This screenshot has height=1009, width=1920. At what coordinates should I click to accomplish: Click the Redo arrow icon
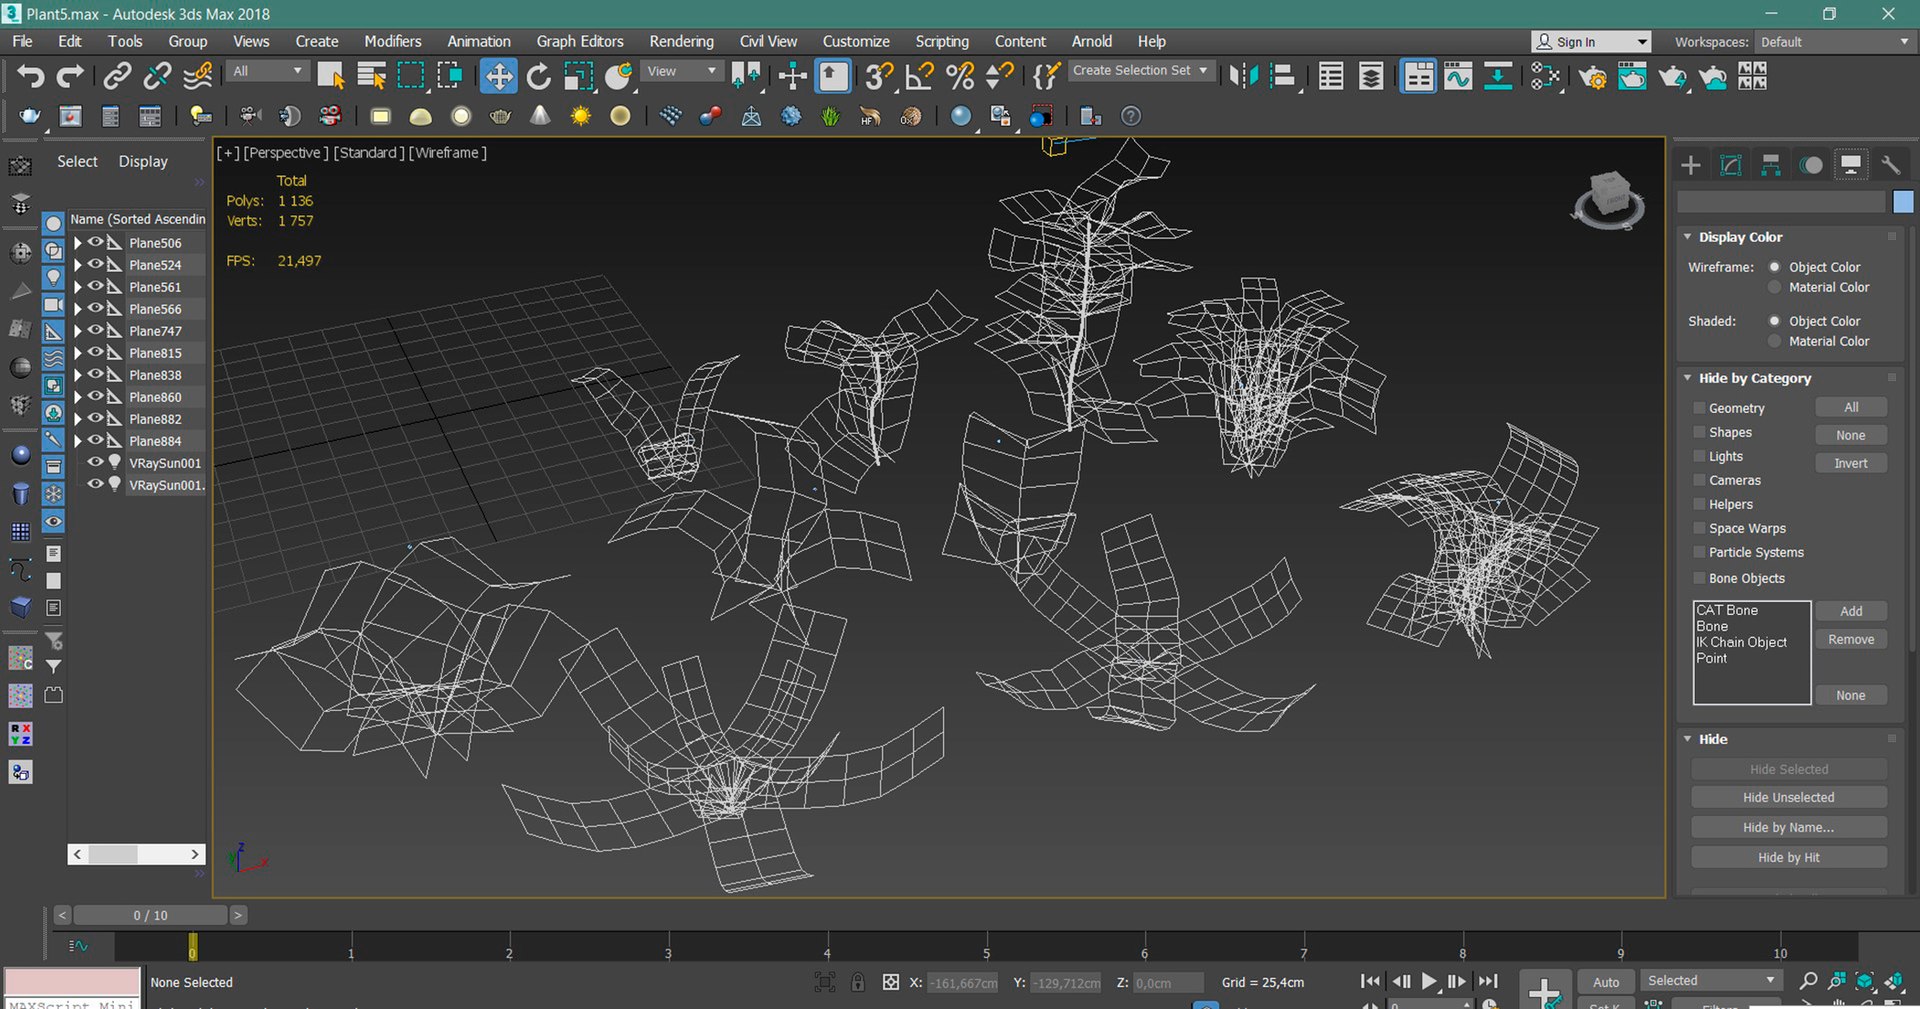coord(70,76)
